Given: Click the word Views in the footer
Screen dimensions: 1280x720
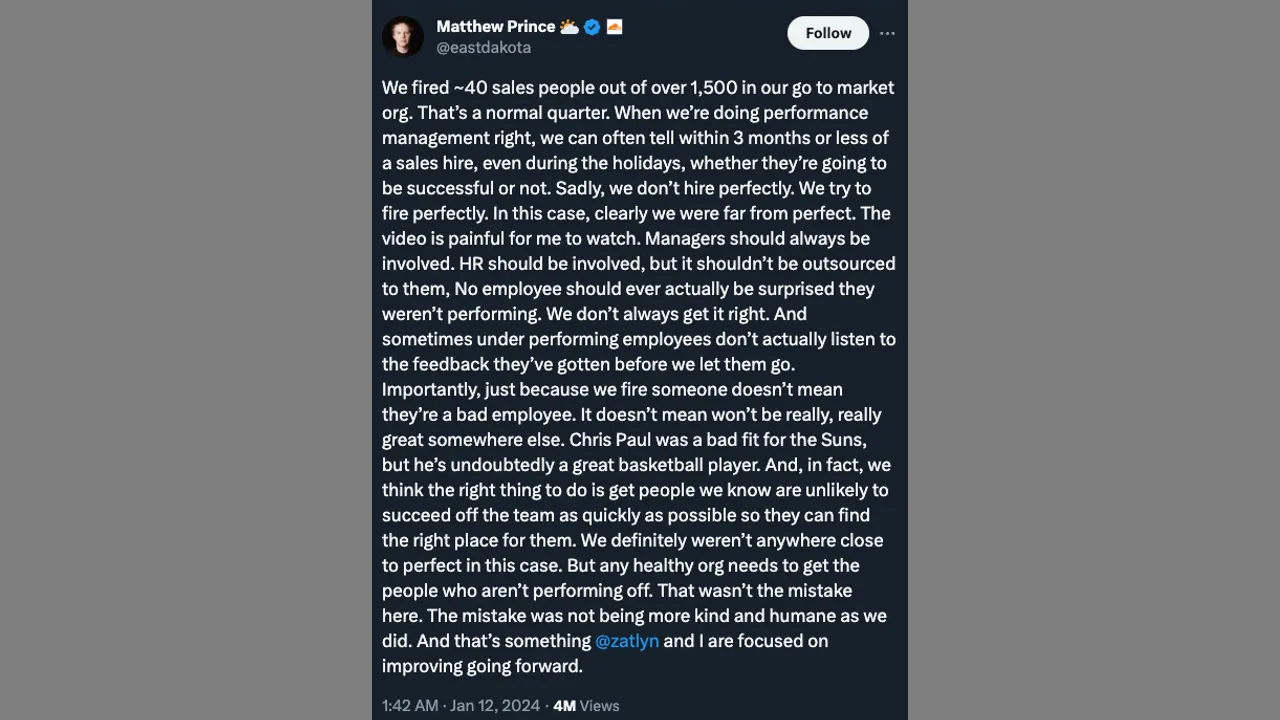Looking at the screenshot, I should tap(599, 706).
